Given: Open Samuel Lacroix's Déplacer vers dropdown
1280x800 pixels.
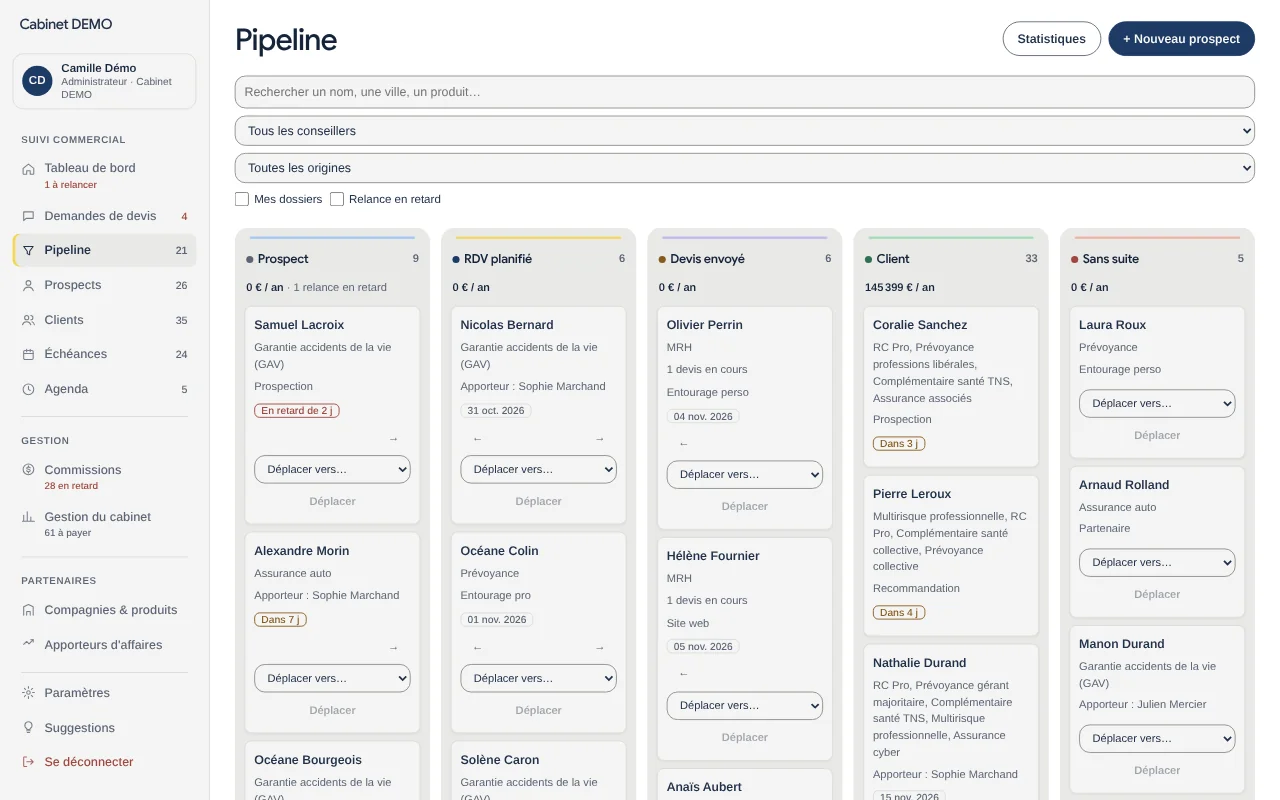Looking at the screenshot, I should [x=332, y=469].
